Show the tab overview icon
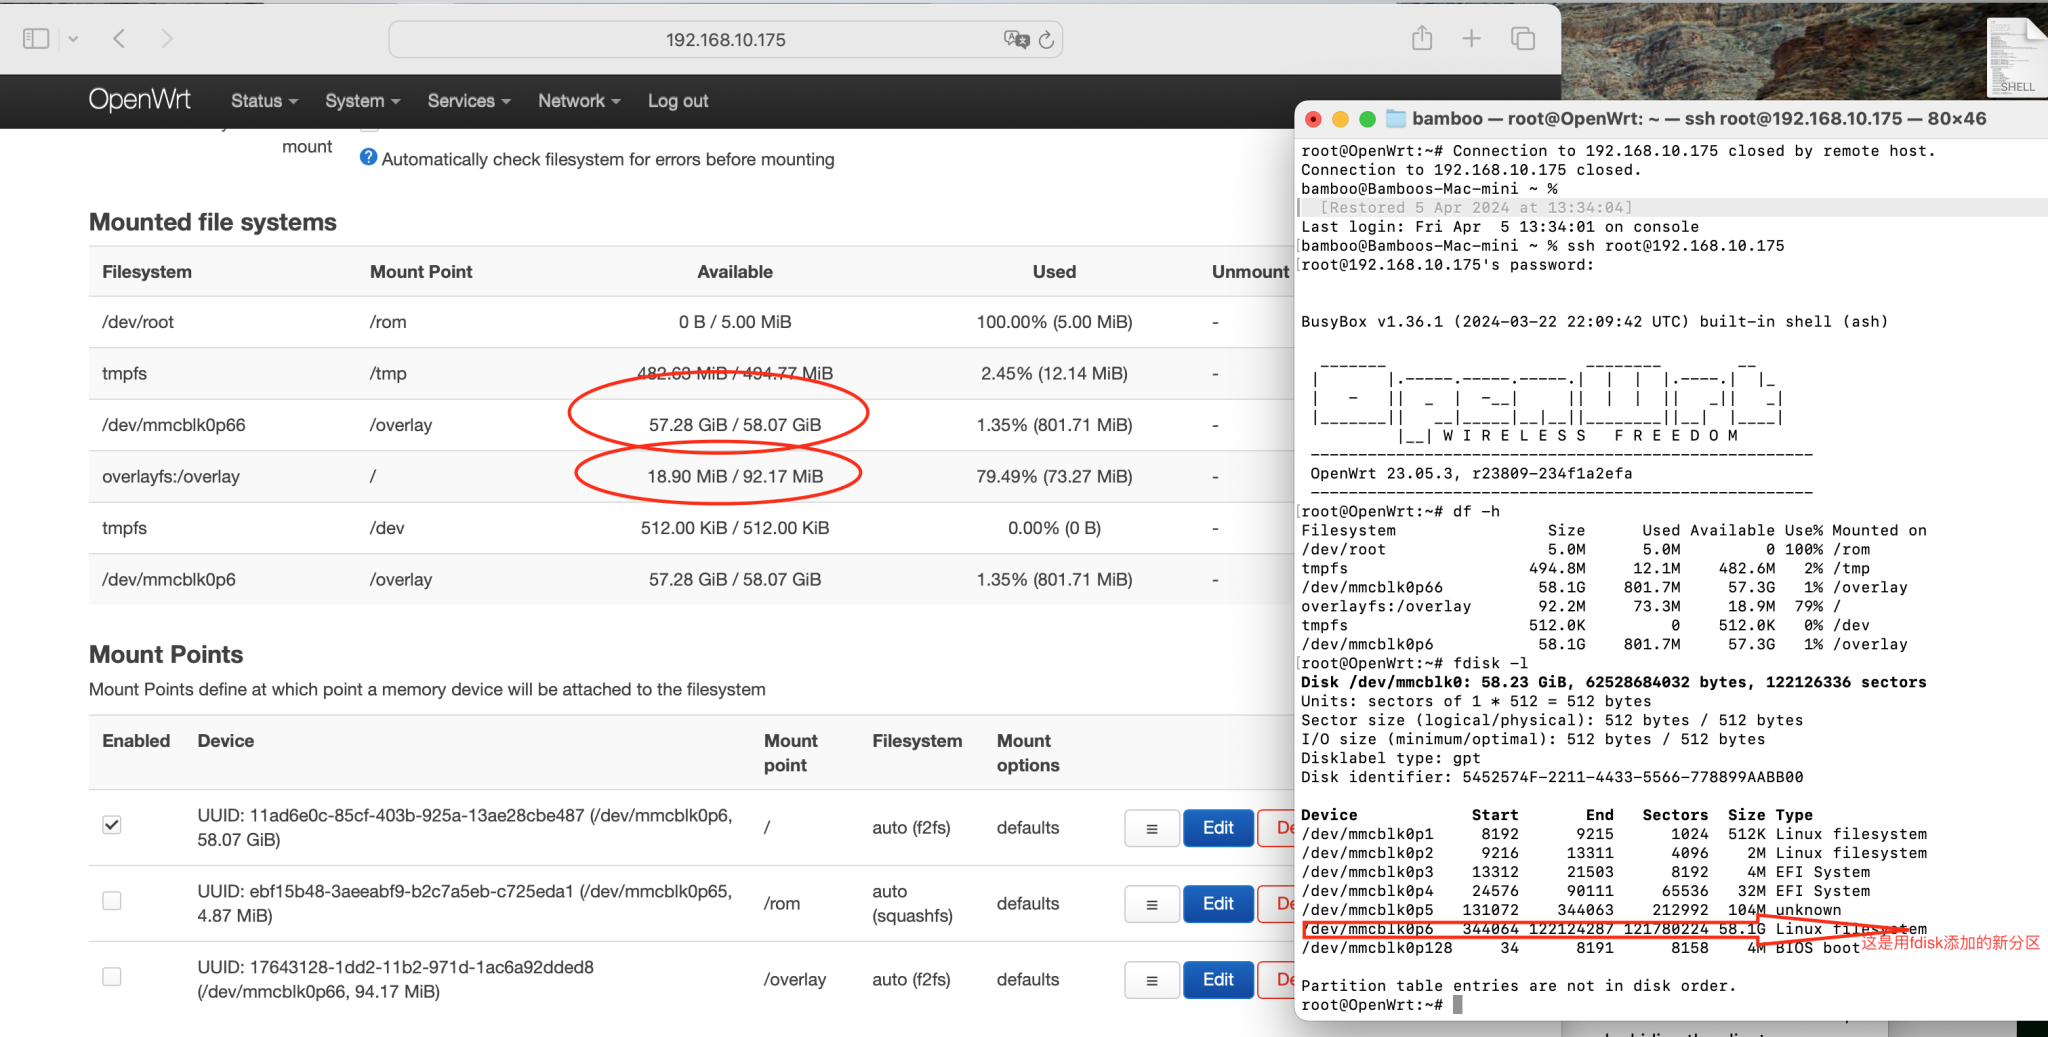The height and width of the screenshot is (1037, 2048). pos(1523,39)
